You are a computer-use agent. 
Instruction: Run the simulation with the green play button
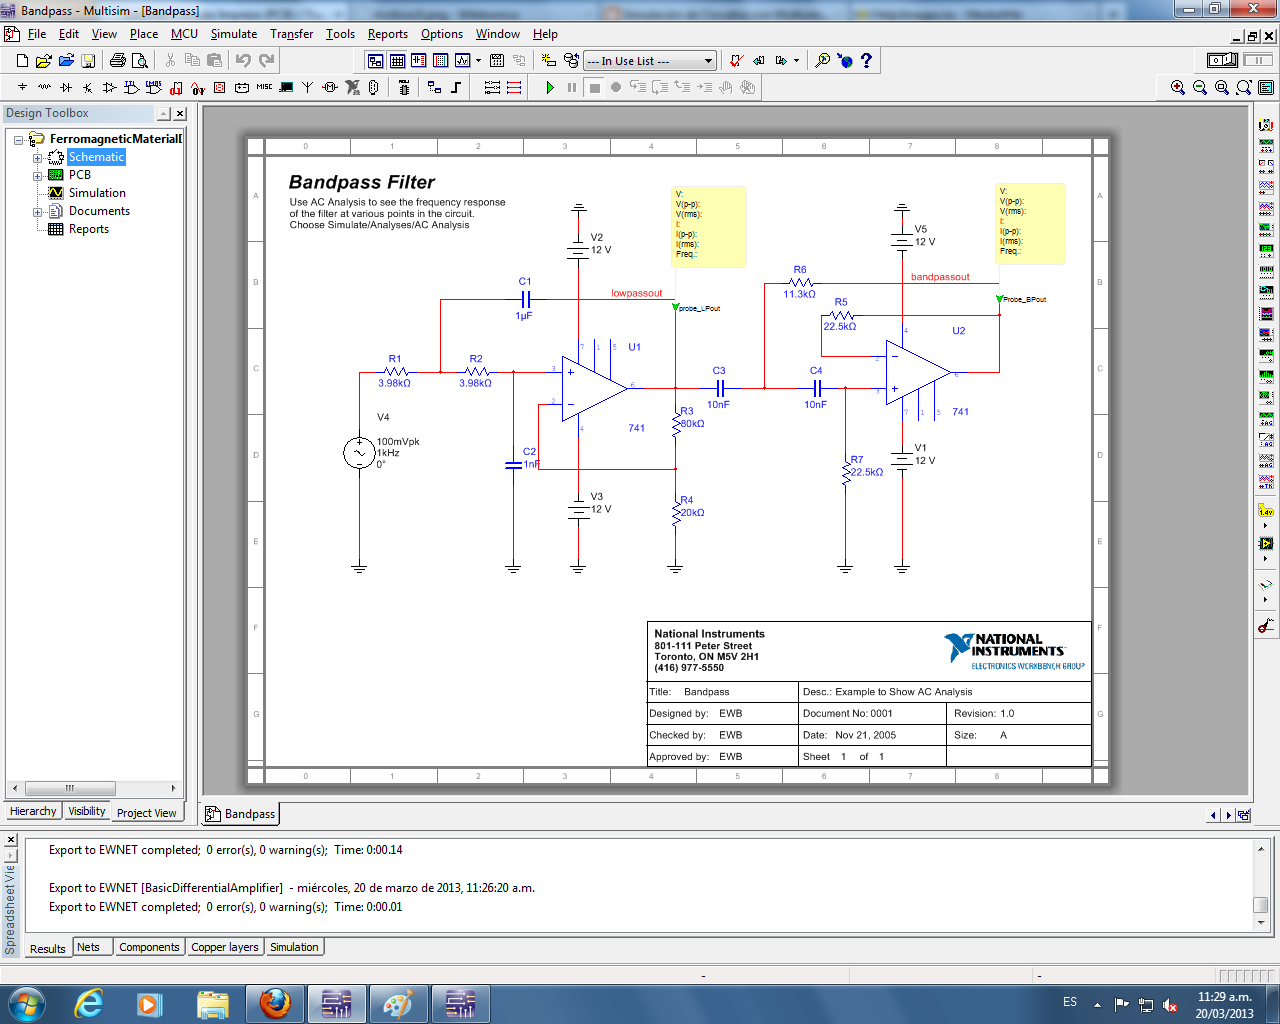(x=550, y=88)
